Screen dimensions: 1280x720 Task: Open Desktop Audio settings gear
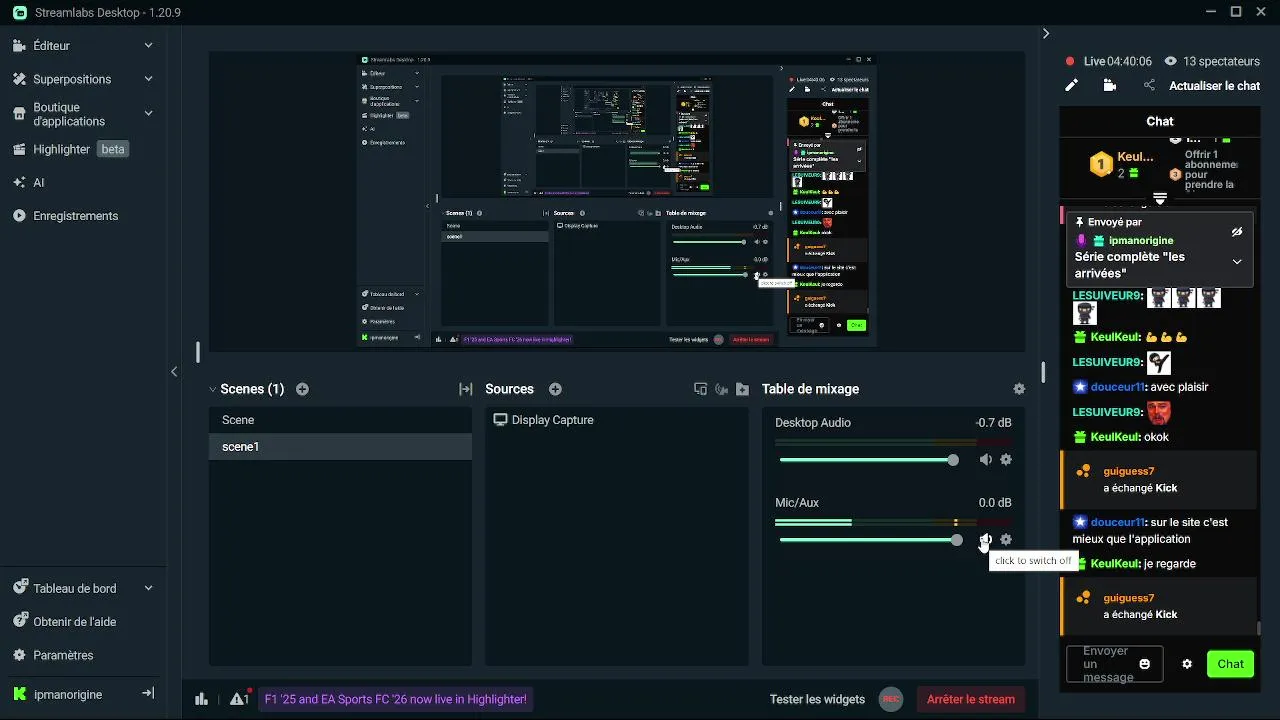[1006, 460]
